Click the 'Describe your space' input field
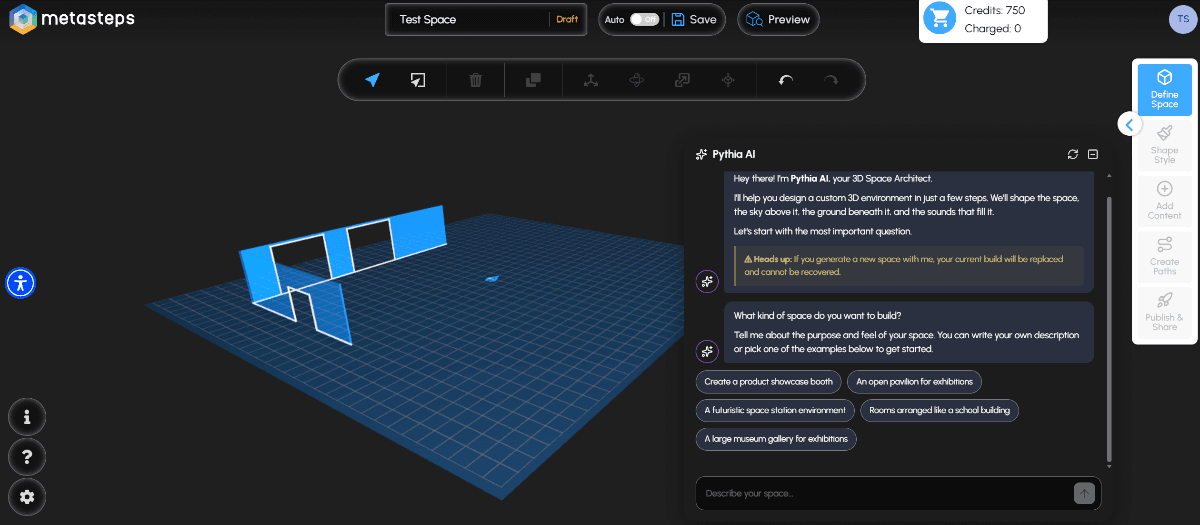Screen dimensions: 1200x525 884,493
